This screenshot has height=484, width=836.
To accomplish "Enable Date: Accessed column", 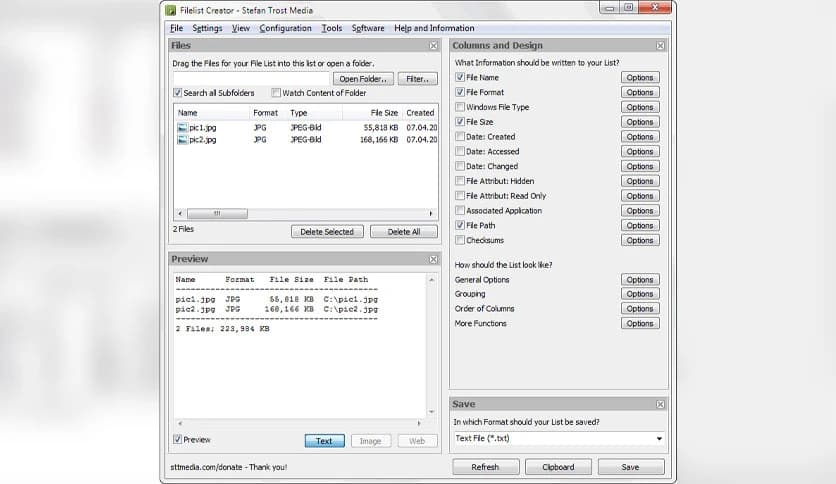I will 460,151.
